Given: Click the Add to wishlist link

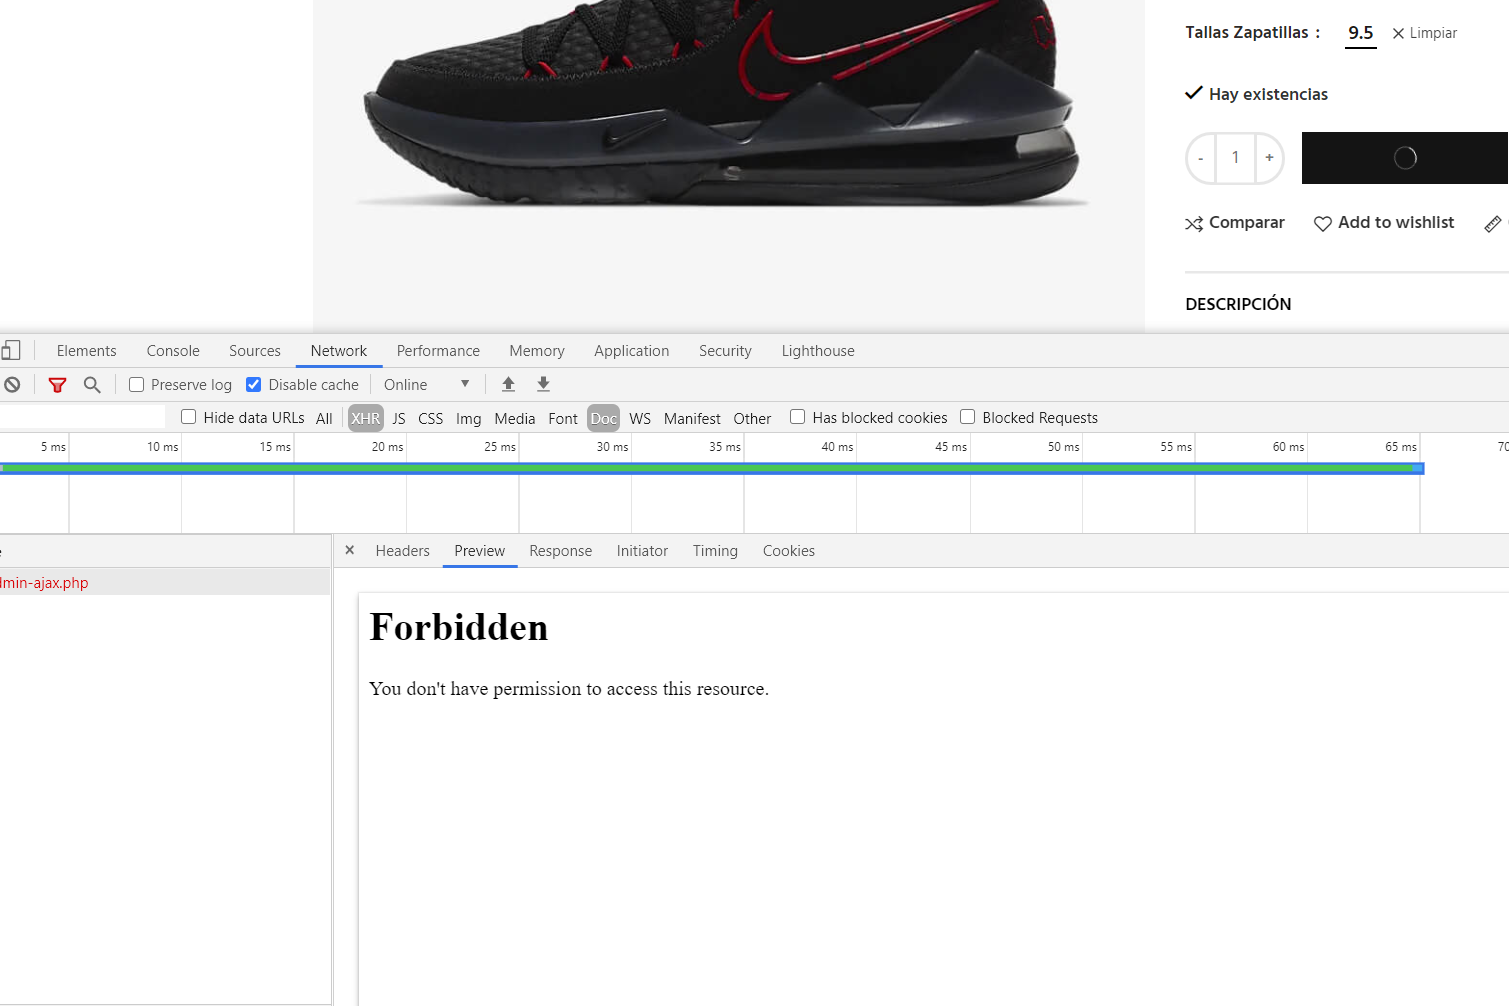Looking at the screenshot, I should (x=1396, y=223).
